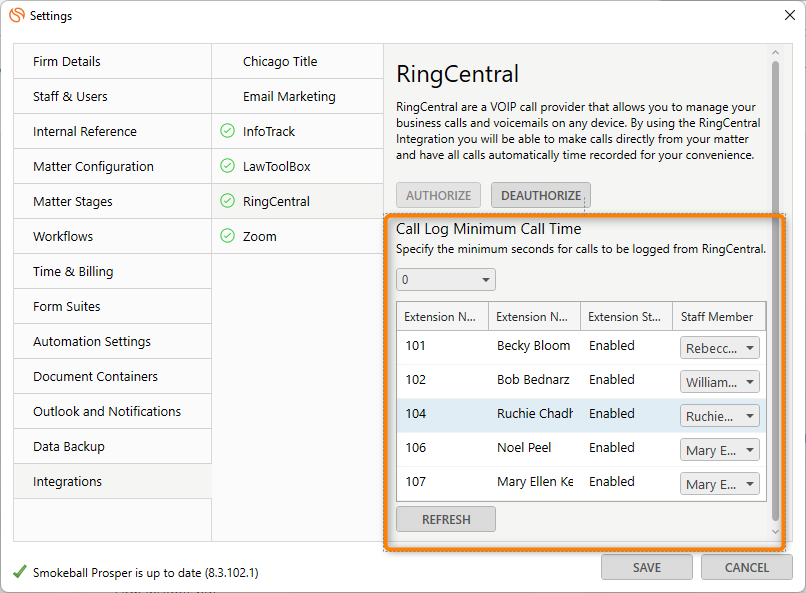Open Automation Settings section
The image size is (806, 593).
(113, 341)
